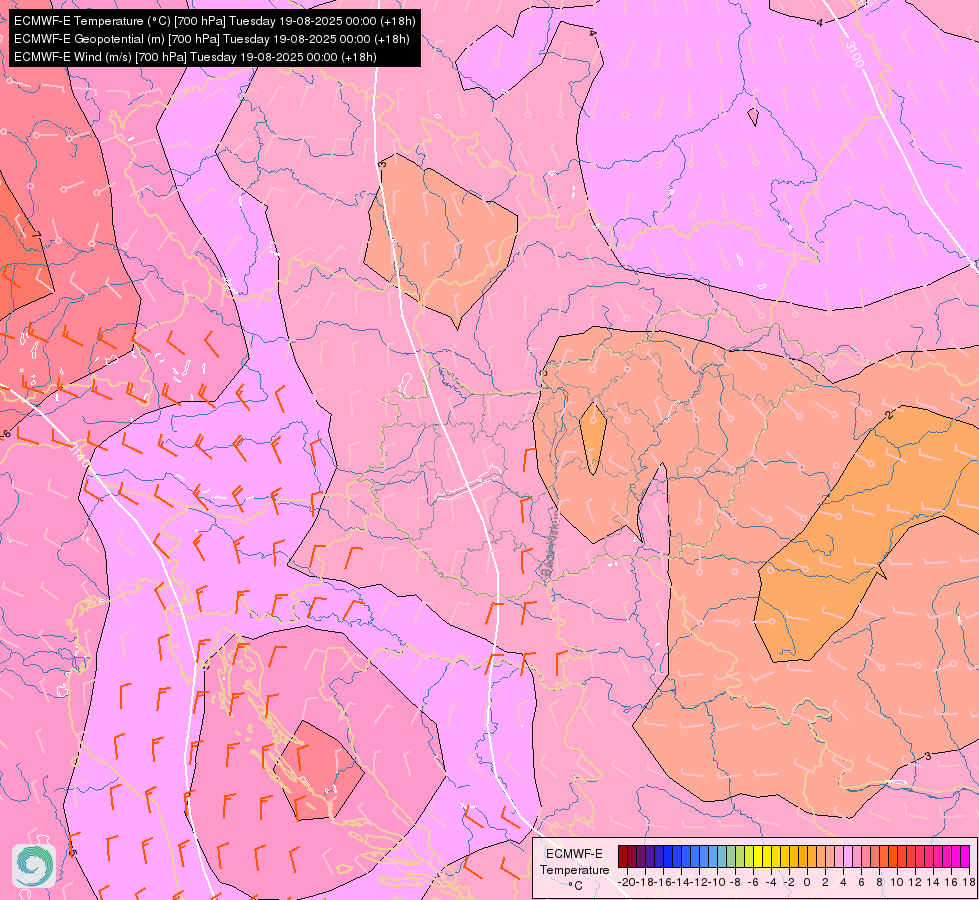This screenshot has width=979, height=900.
Task: Select the ECMWF-E Geopotential title line
Action: [x=212, y=39]
